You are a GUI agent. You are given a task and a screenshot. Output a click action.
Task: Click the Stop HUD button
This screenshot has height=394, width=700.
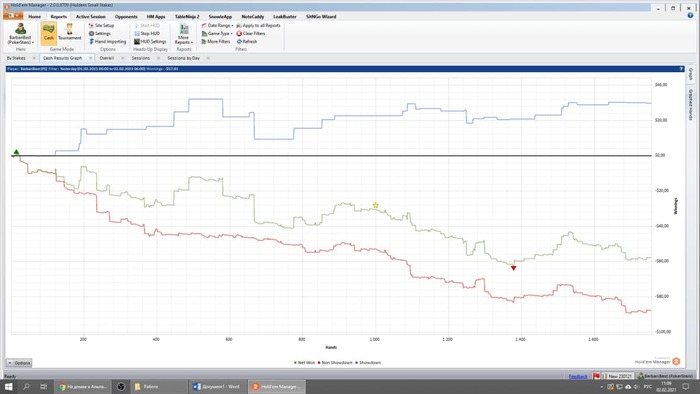[x=147, y=33]
